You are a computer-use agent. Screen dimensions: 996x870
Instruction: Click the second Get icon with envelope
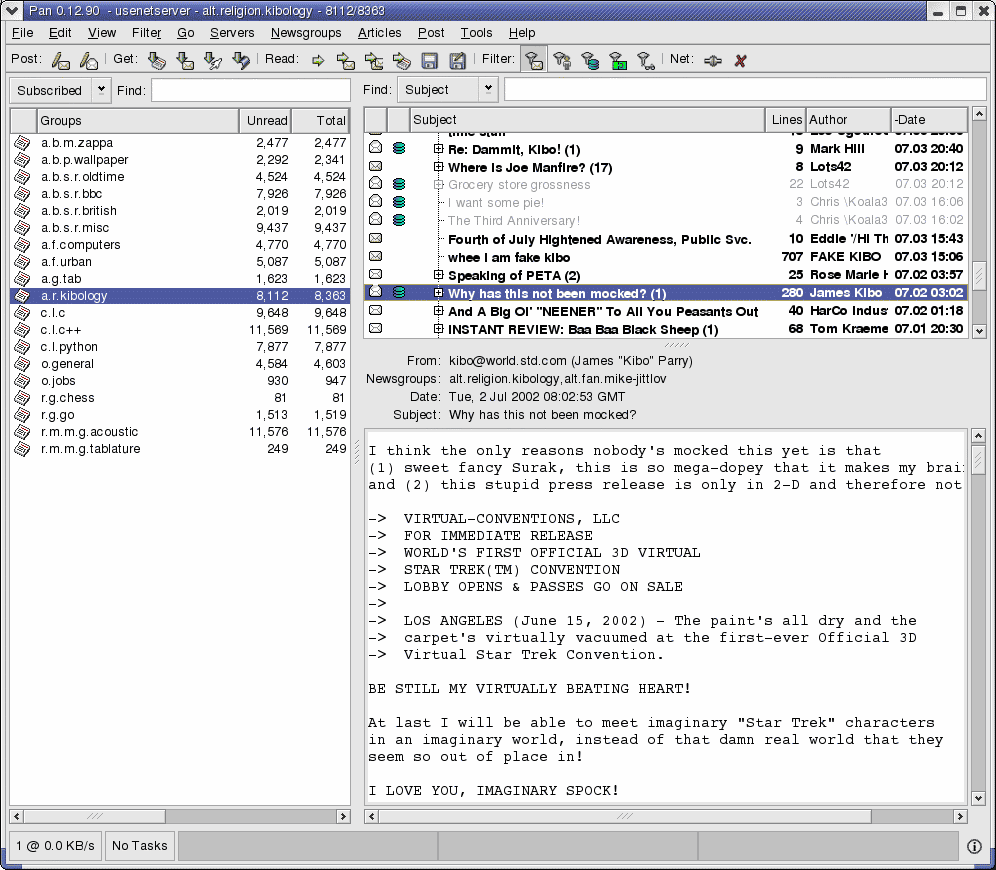[x=185, y=60]
